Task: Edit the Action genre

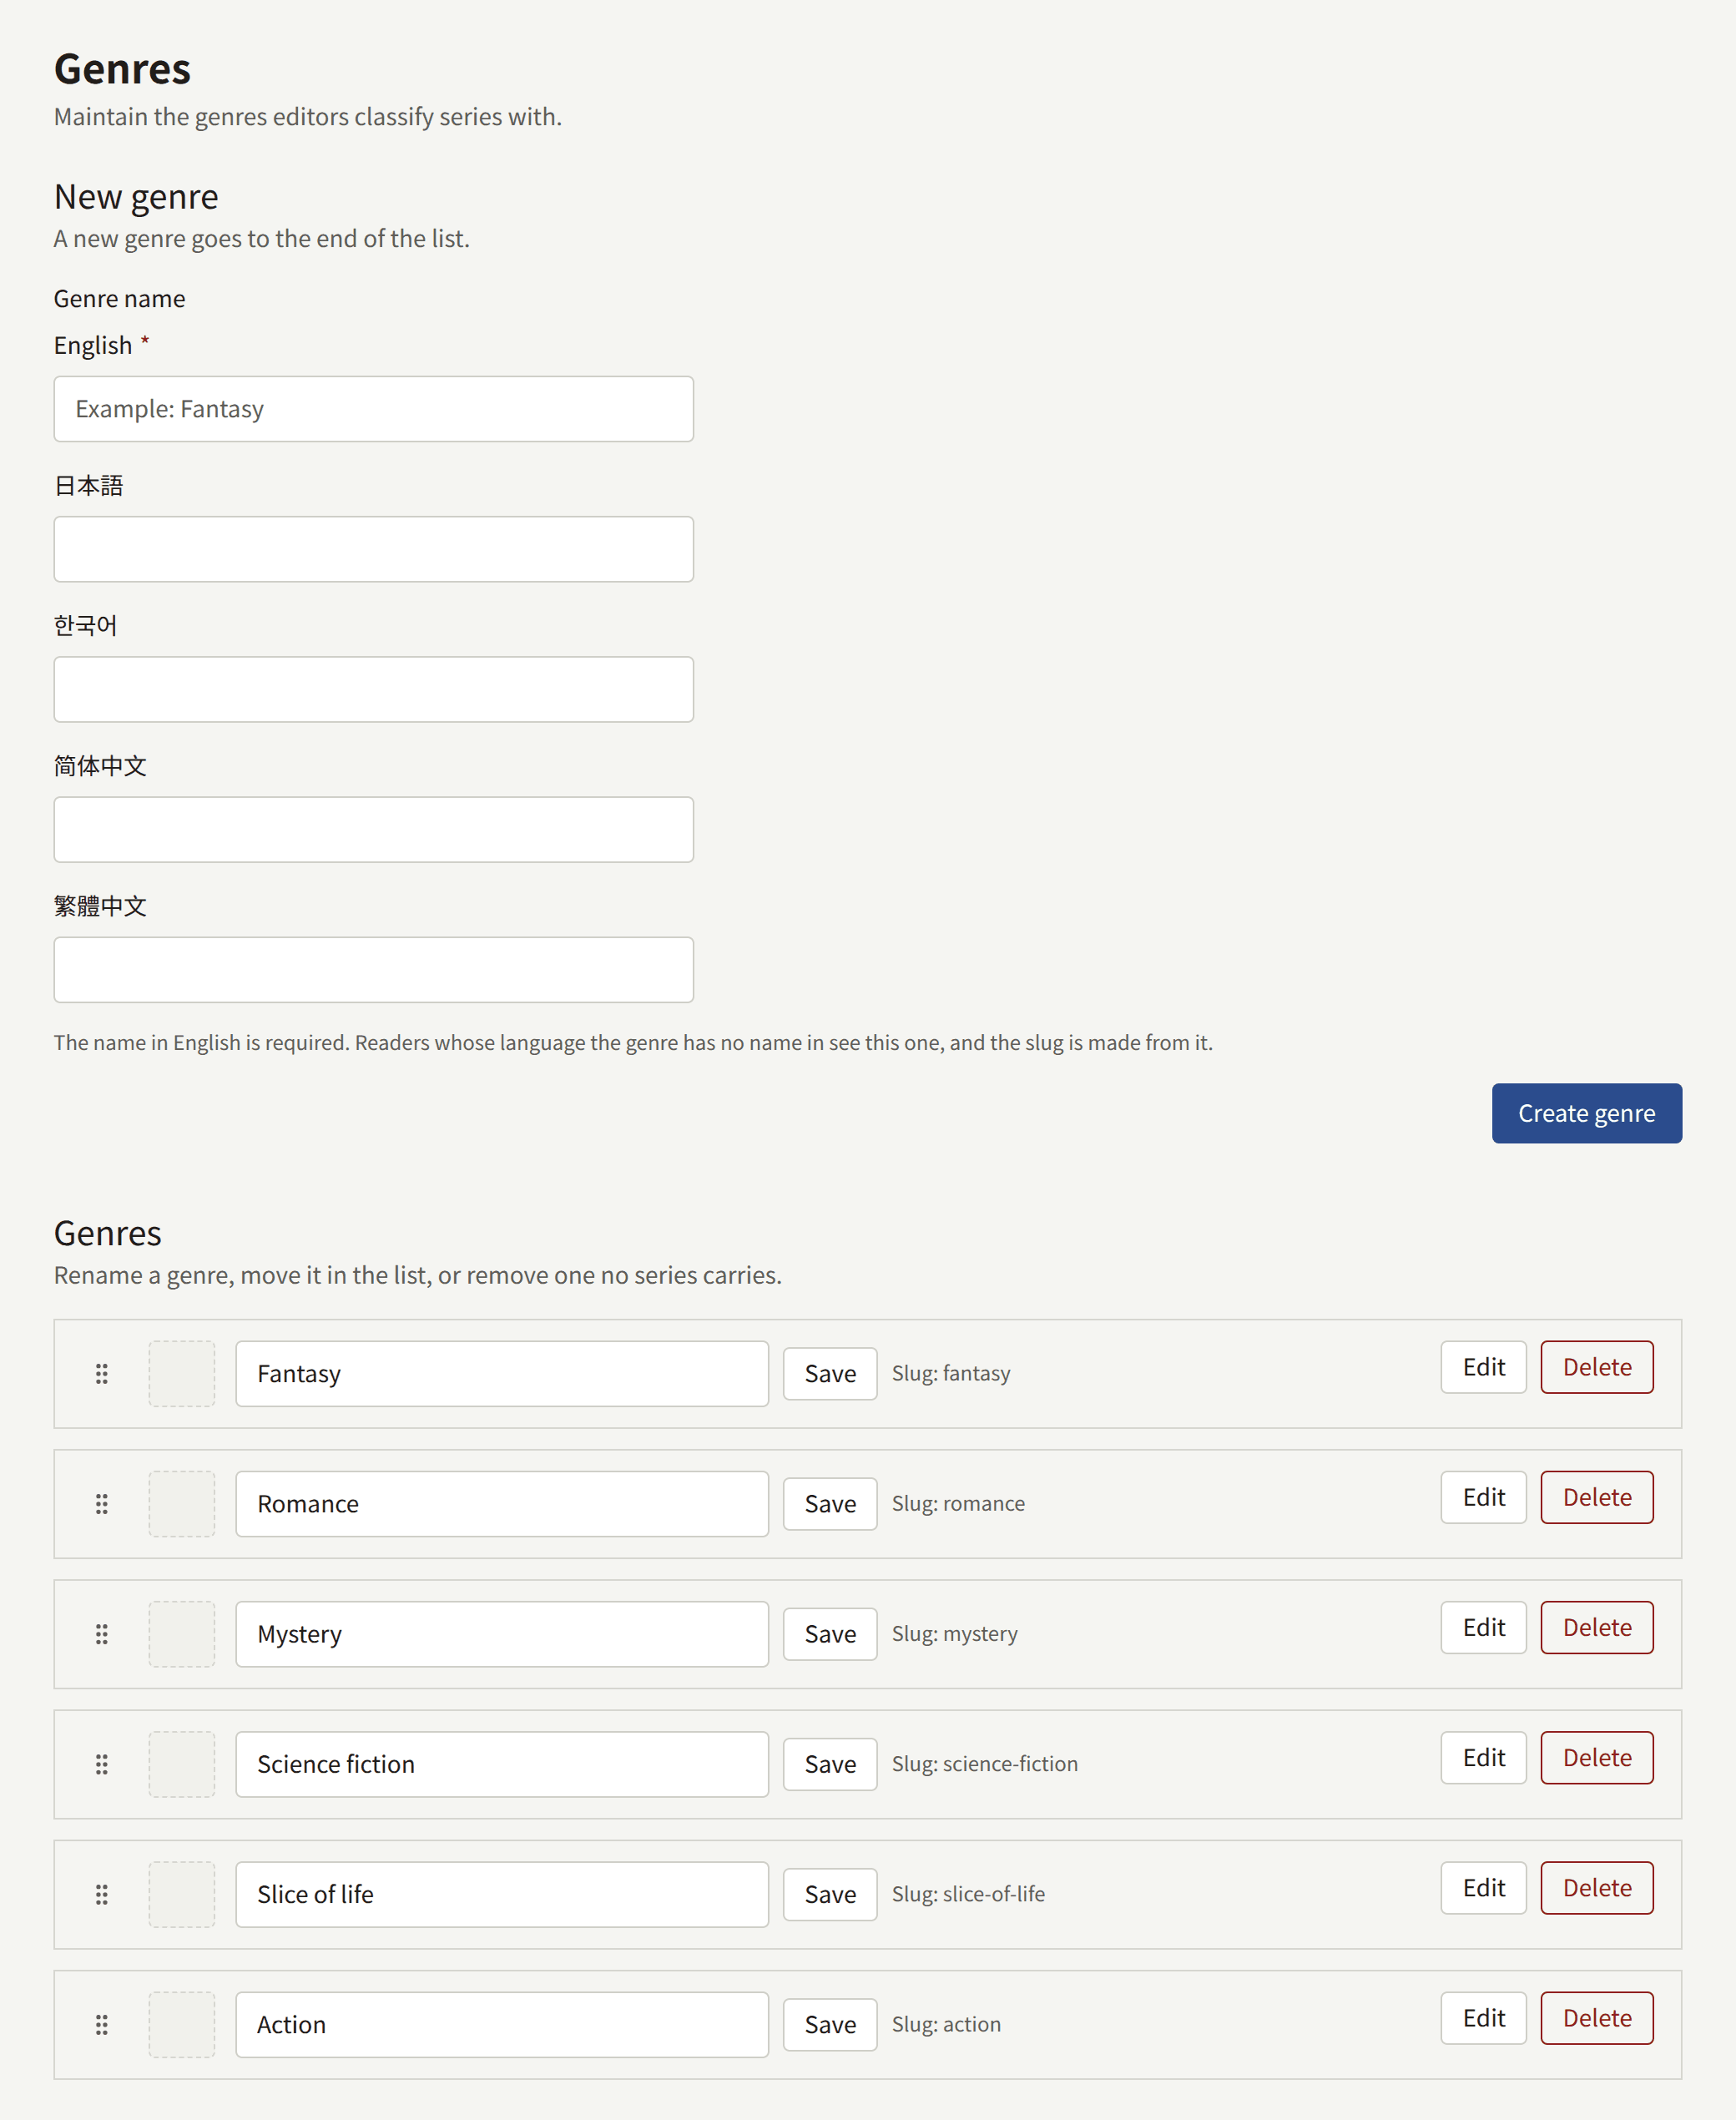Action: tap(1483, 2018)
